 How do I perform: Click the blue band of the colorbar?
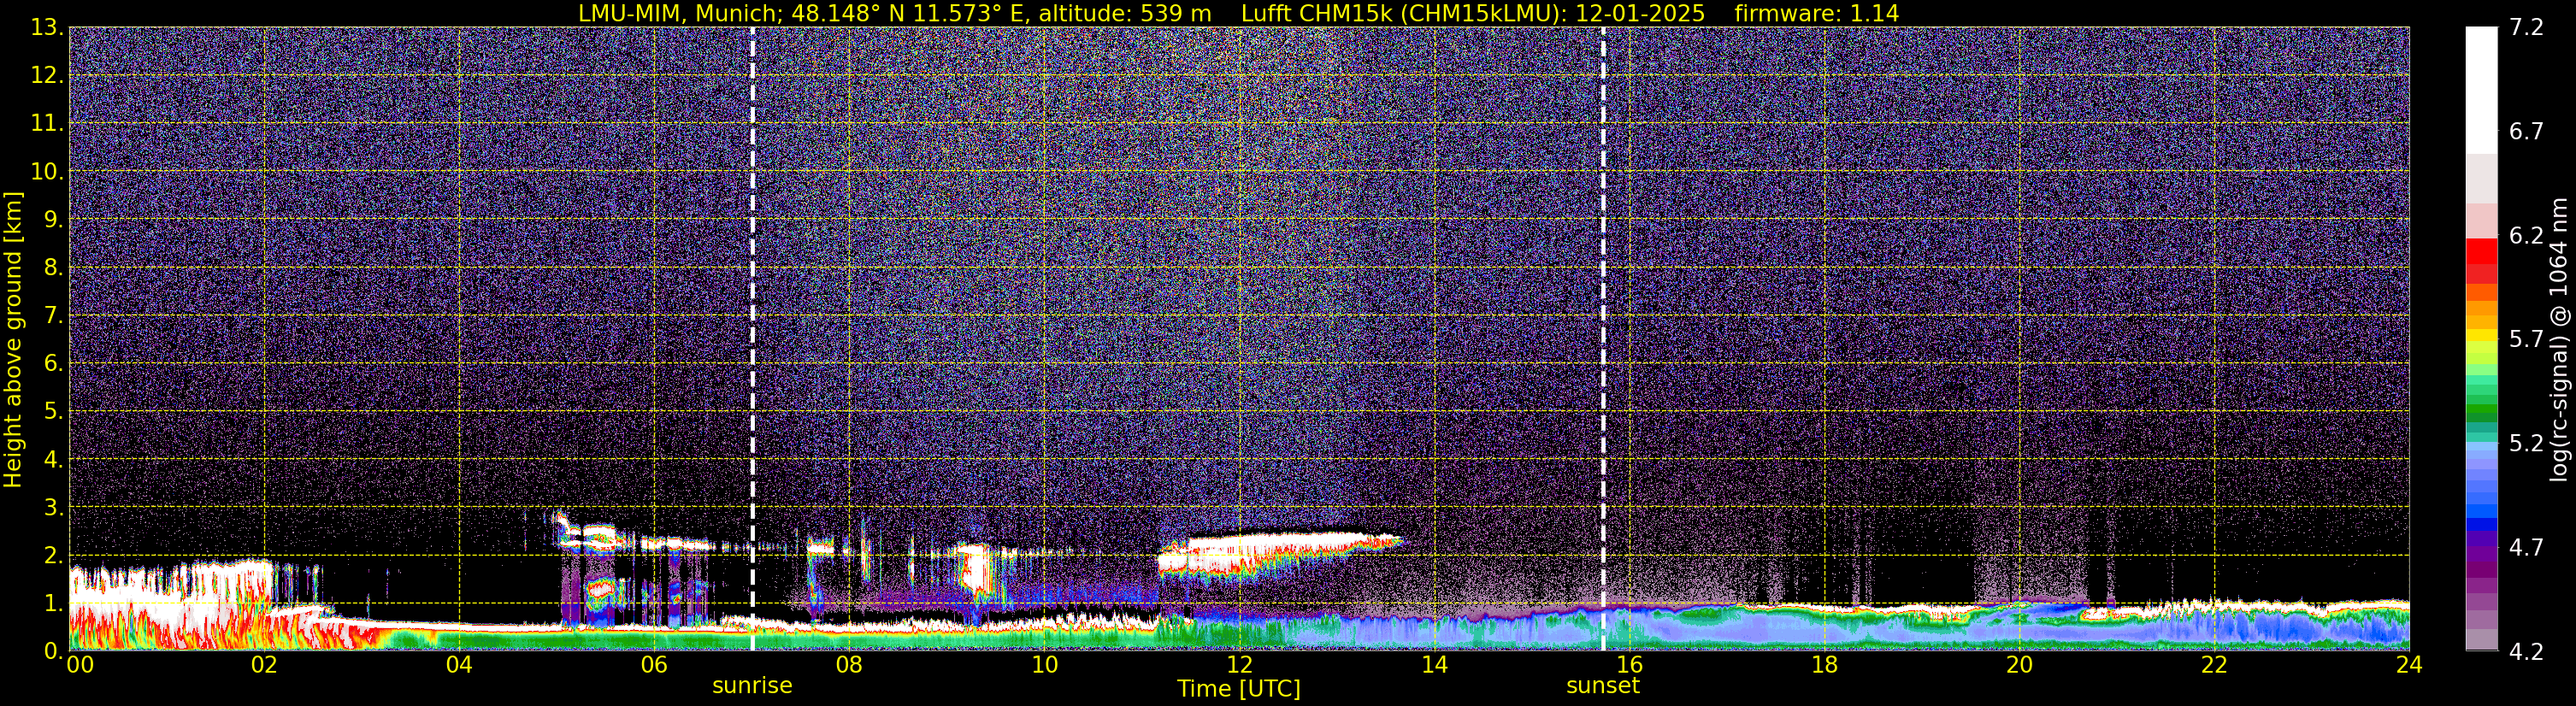pos(2481,510)
